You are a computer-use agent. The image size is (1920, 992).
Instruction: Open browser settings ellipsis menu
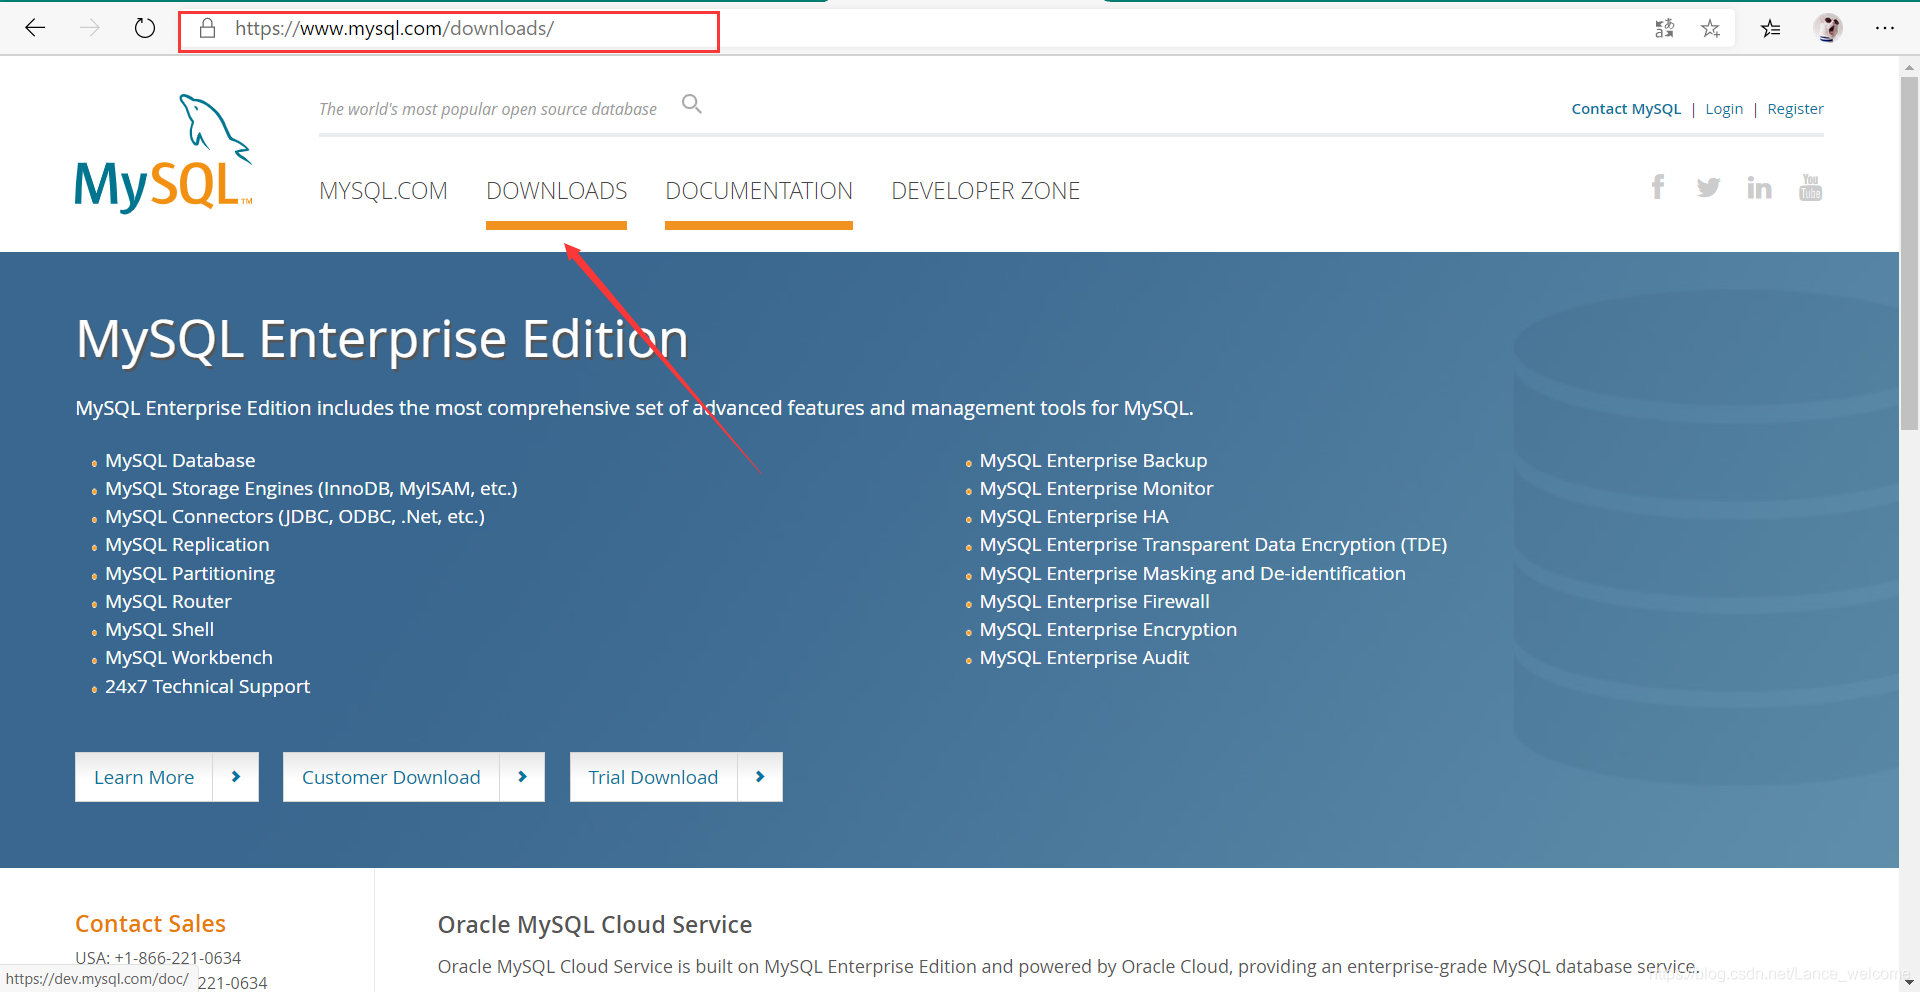(x=1885, y=28)
